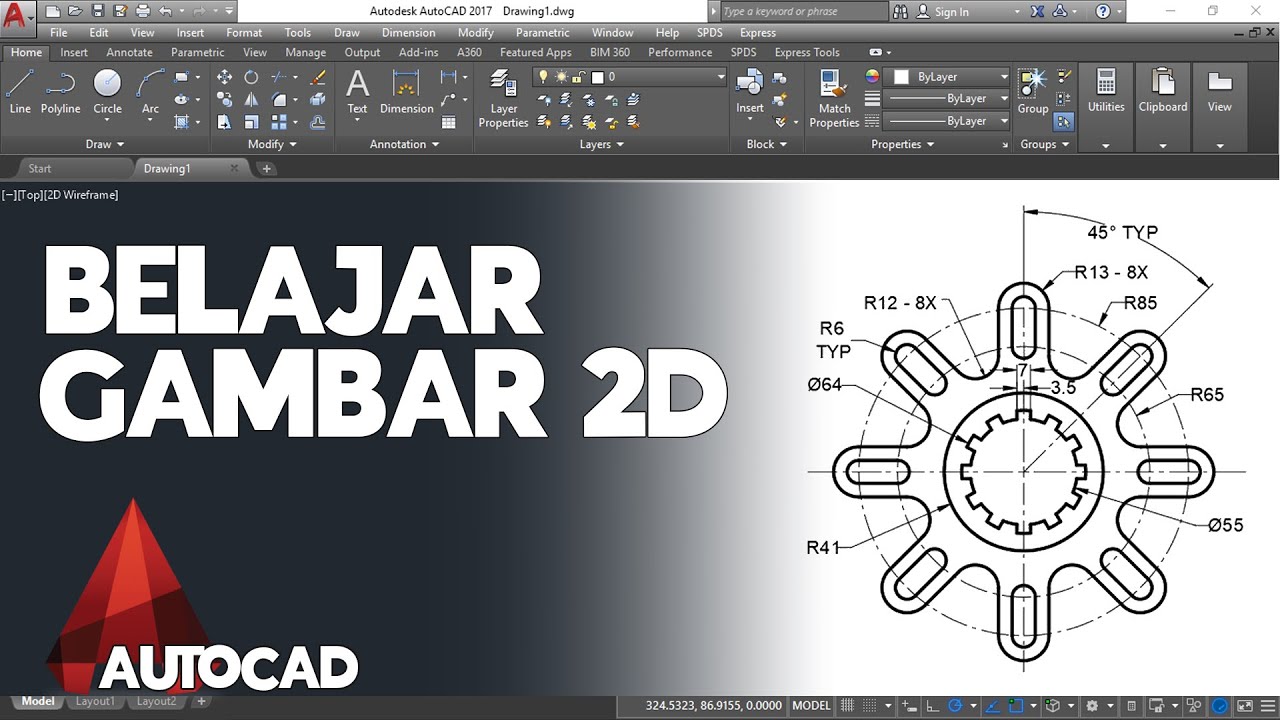Screen dimensions: 1280x720
Task: Activate the Move tool in Modify
Action: (x=224, y=77)
